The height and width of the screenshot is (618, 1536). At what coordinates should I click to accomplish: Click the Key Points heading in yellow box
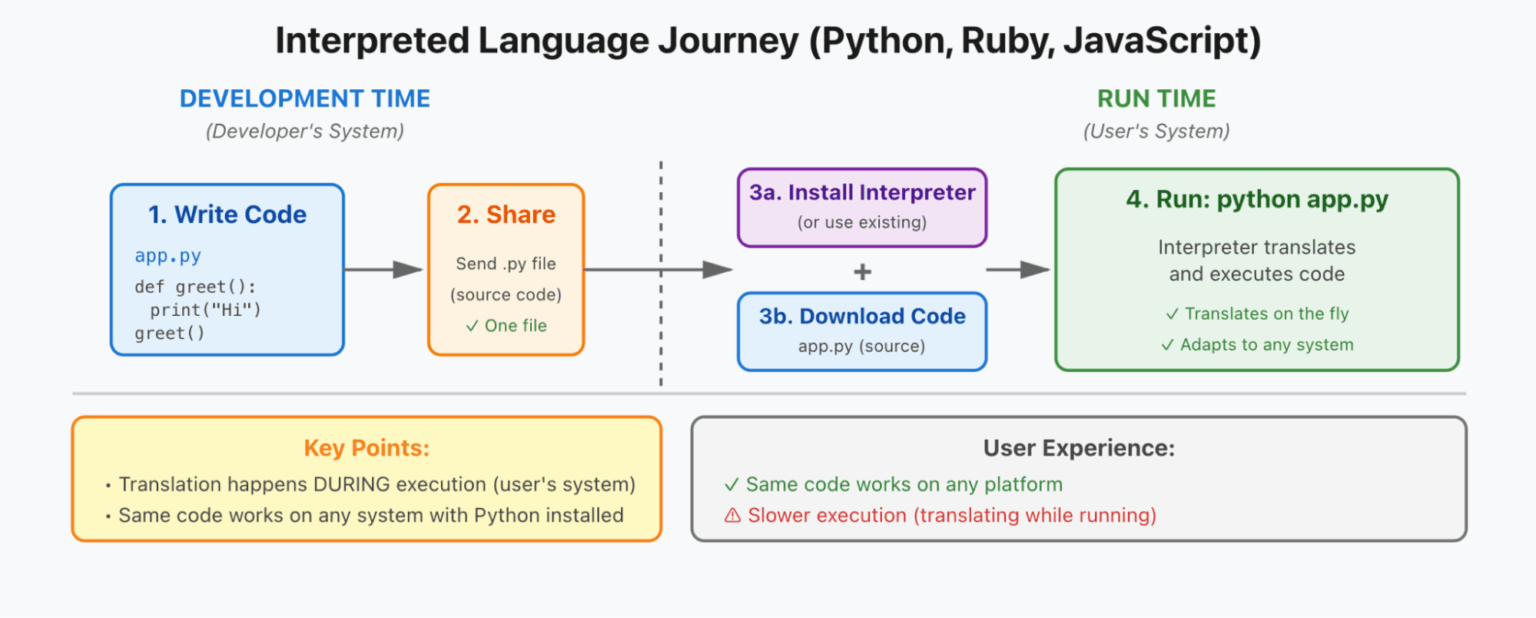point(366,448)
